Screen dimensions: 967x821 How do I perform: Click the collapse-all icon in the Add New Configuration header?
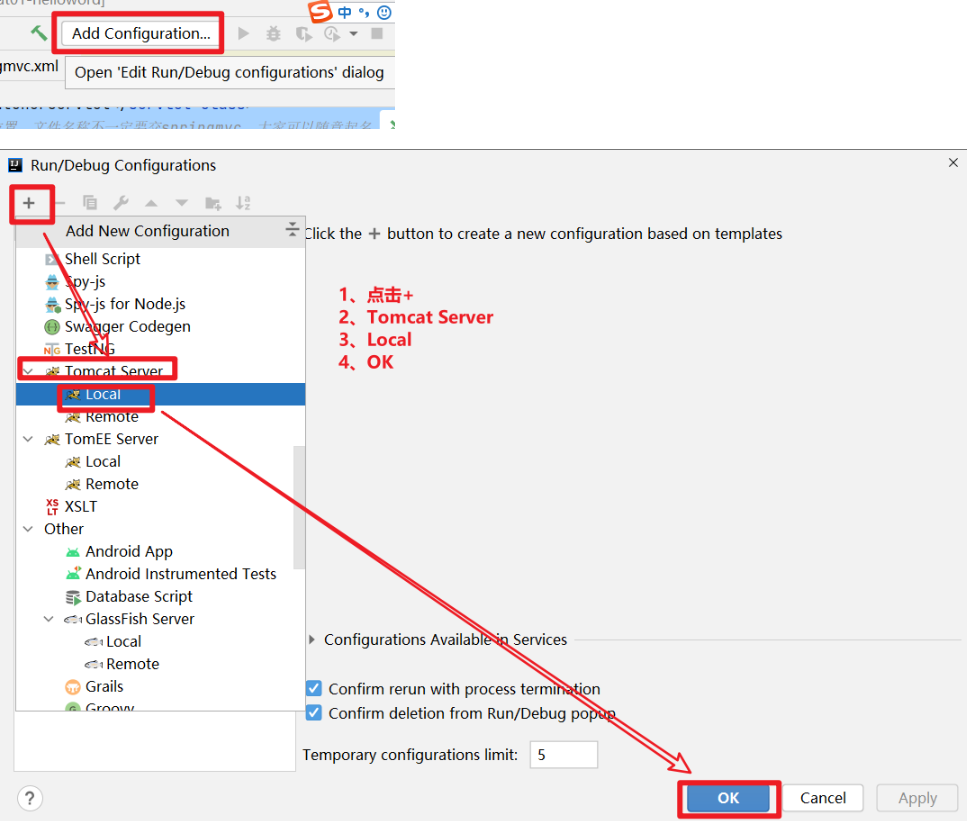292,230
